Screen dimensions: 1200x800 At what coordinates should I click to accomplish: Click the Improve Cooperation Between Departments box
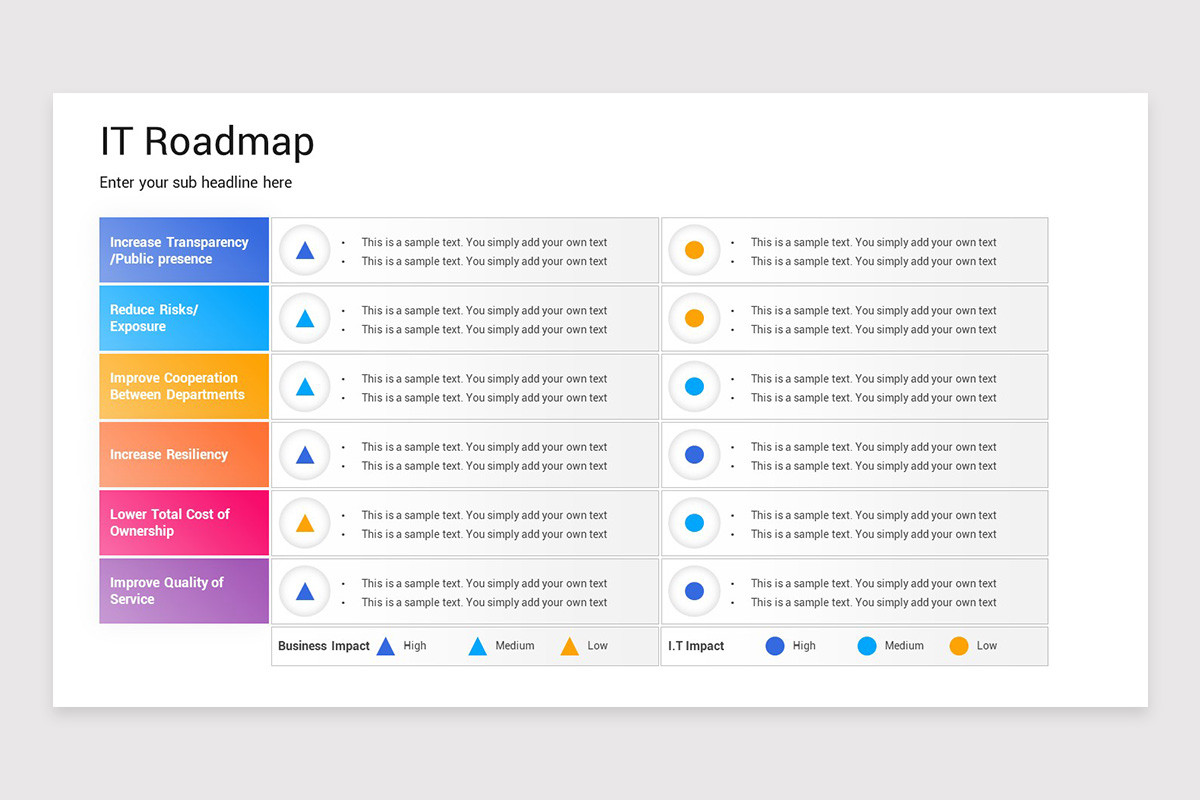point(184,386)
